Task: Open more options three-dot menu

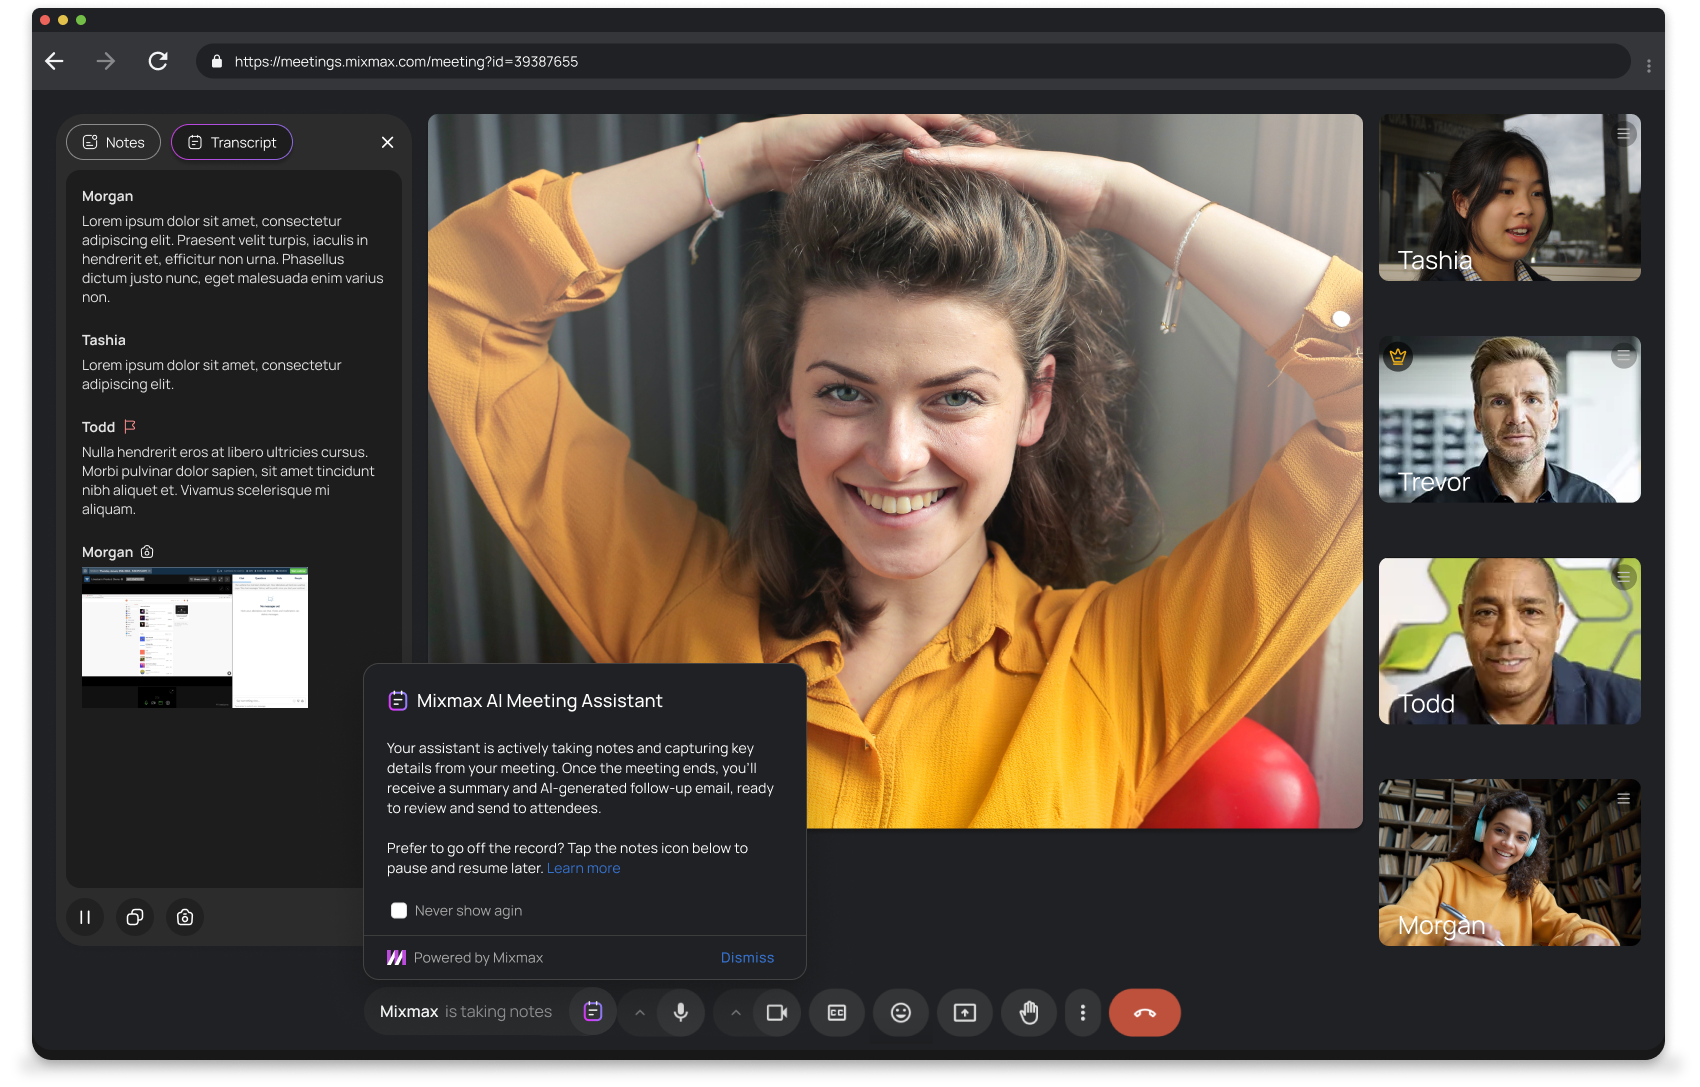Action: click(x=1083, y=1013)
